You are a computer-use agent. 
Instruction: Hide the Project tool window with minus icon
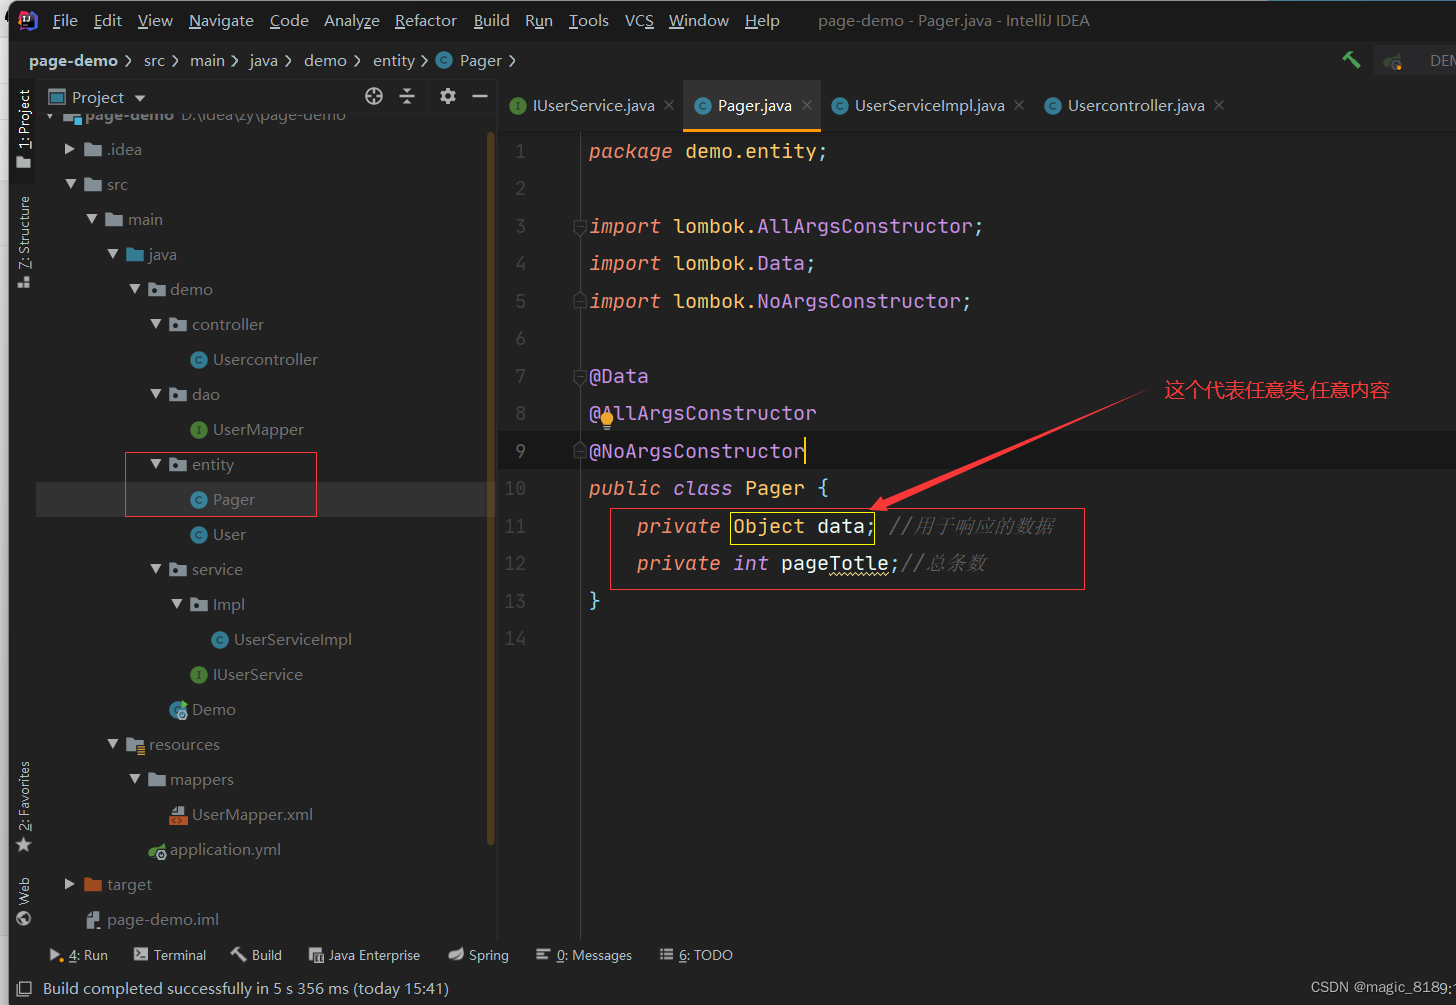coord(480,96)
